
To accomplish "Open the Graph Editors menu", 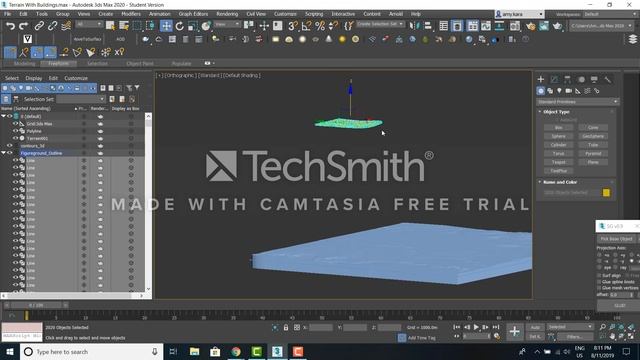I will (193, 14).
